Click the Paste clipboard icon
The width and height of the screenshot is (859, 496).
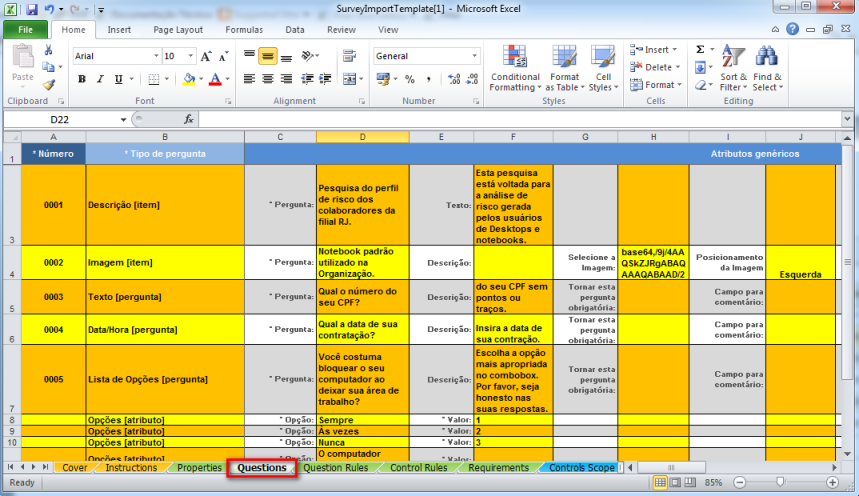pos(23,57)
